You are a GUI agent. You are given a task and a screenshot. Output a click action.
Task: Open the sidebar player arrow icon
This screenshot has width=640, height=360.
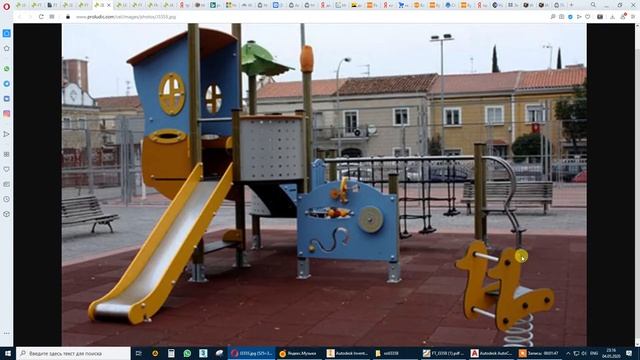7,134
